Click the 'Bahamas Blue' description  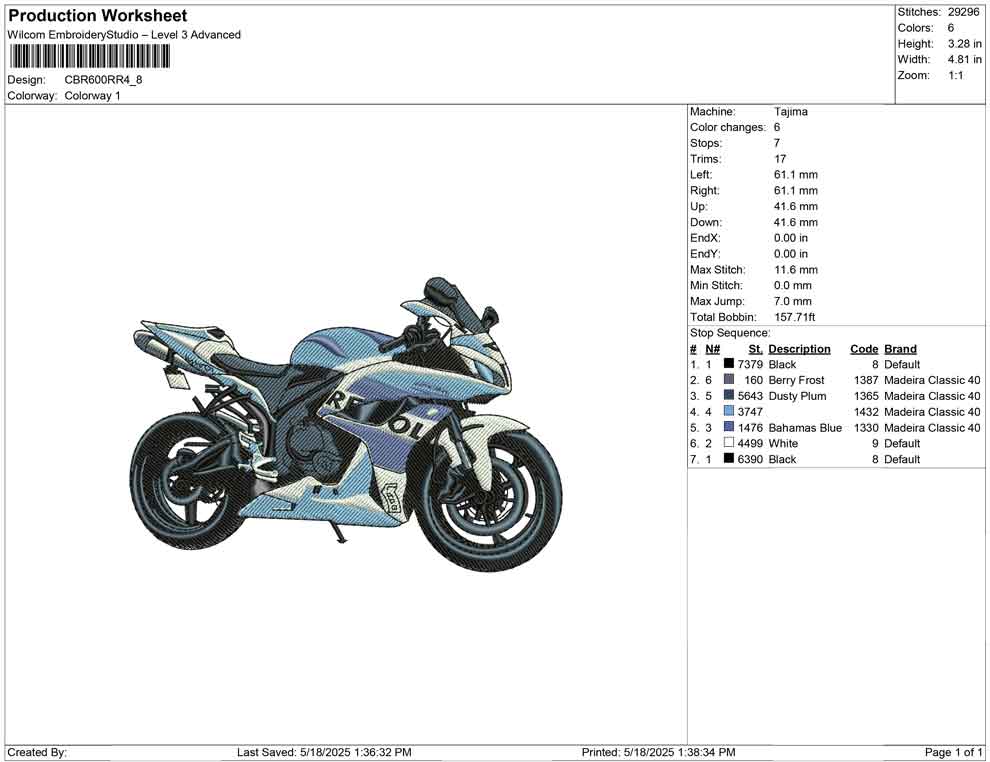805,427
